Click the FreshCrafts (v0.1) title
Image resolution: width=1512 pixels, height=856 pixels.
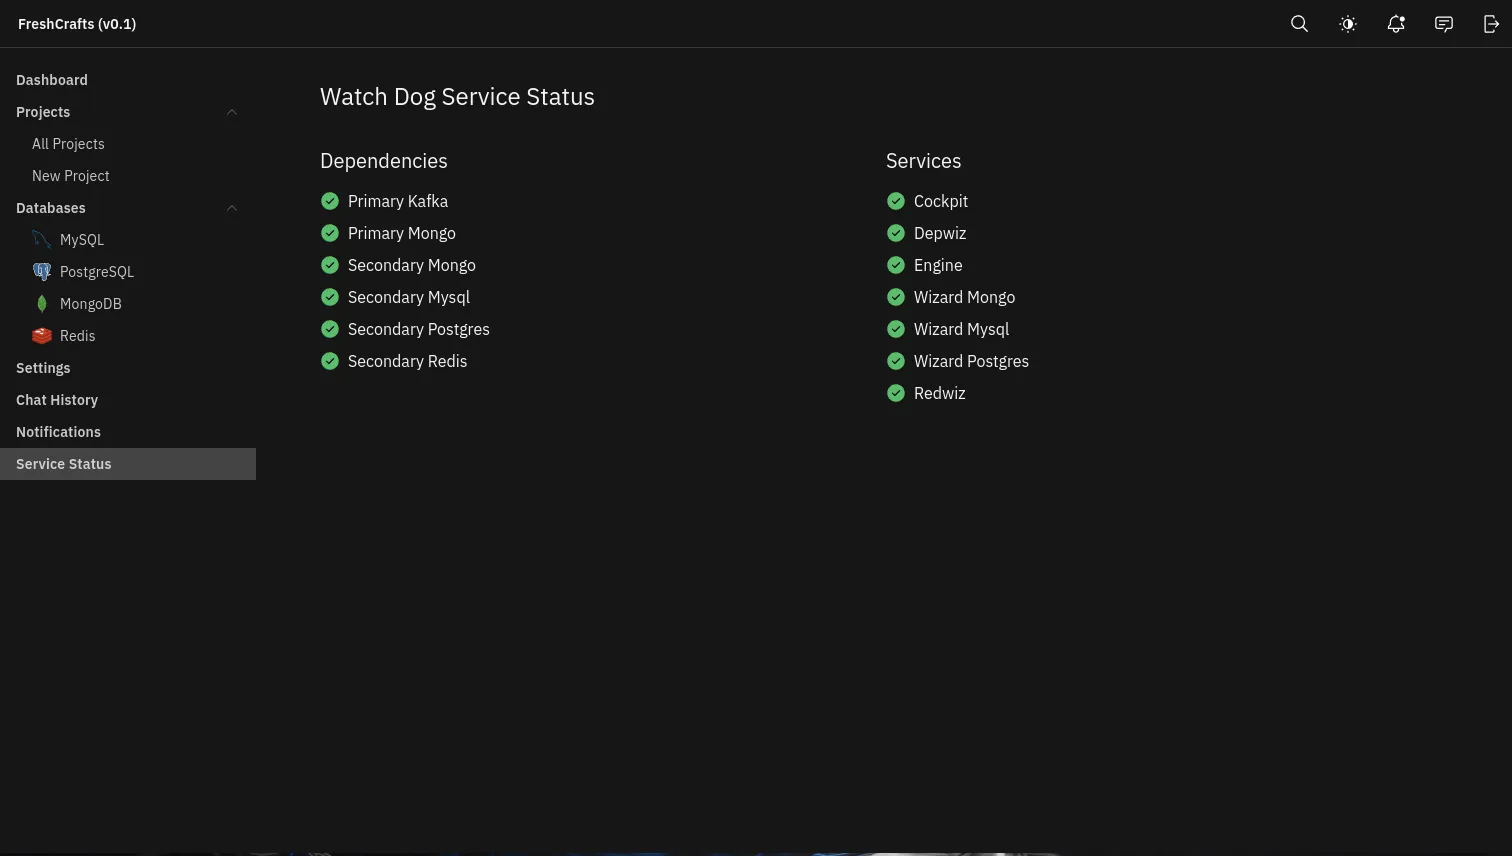77,24
